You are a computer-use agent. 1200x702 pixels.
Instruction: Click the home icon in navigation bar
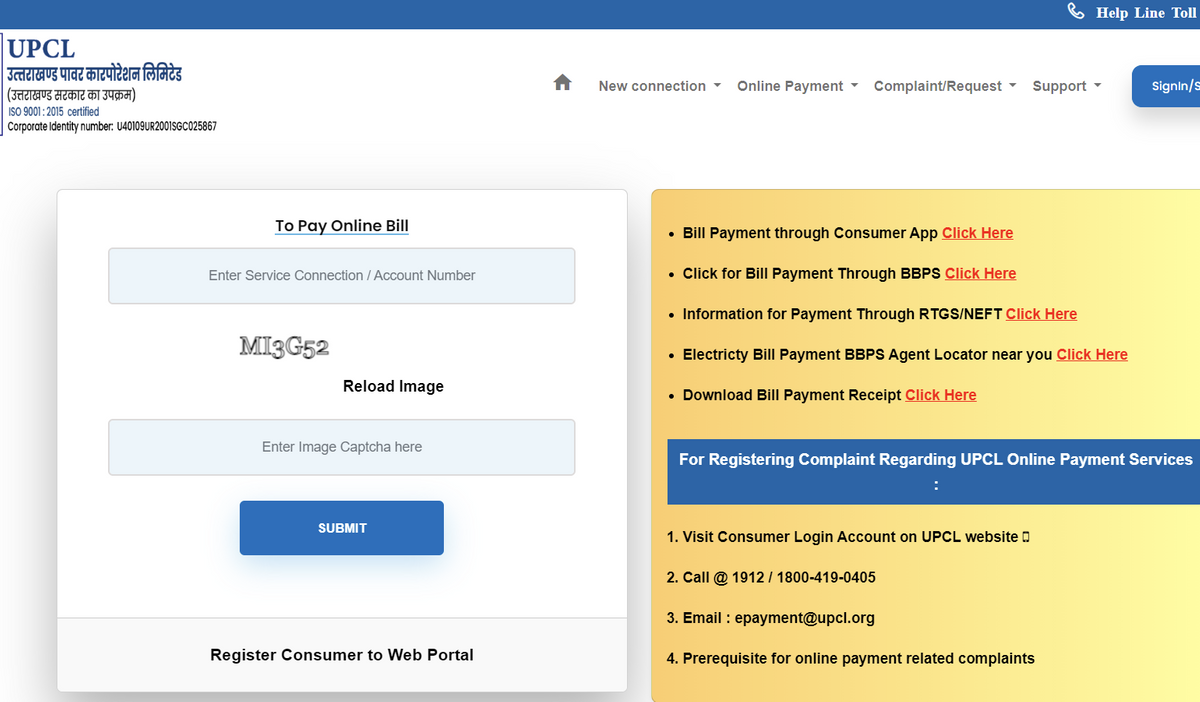[562, 84]
